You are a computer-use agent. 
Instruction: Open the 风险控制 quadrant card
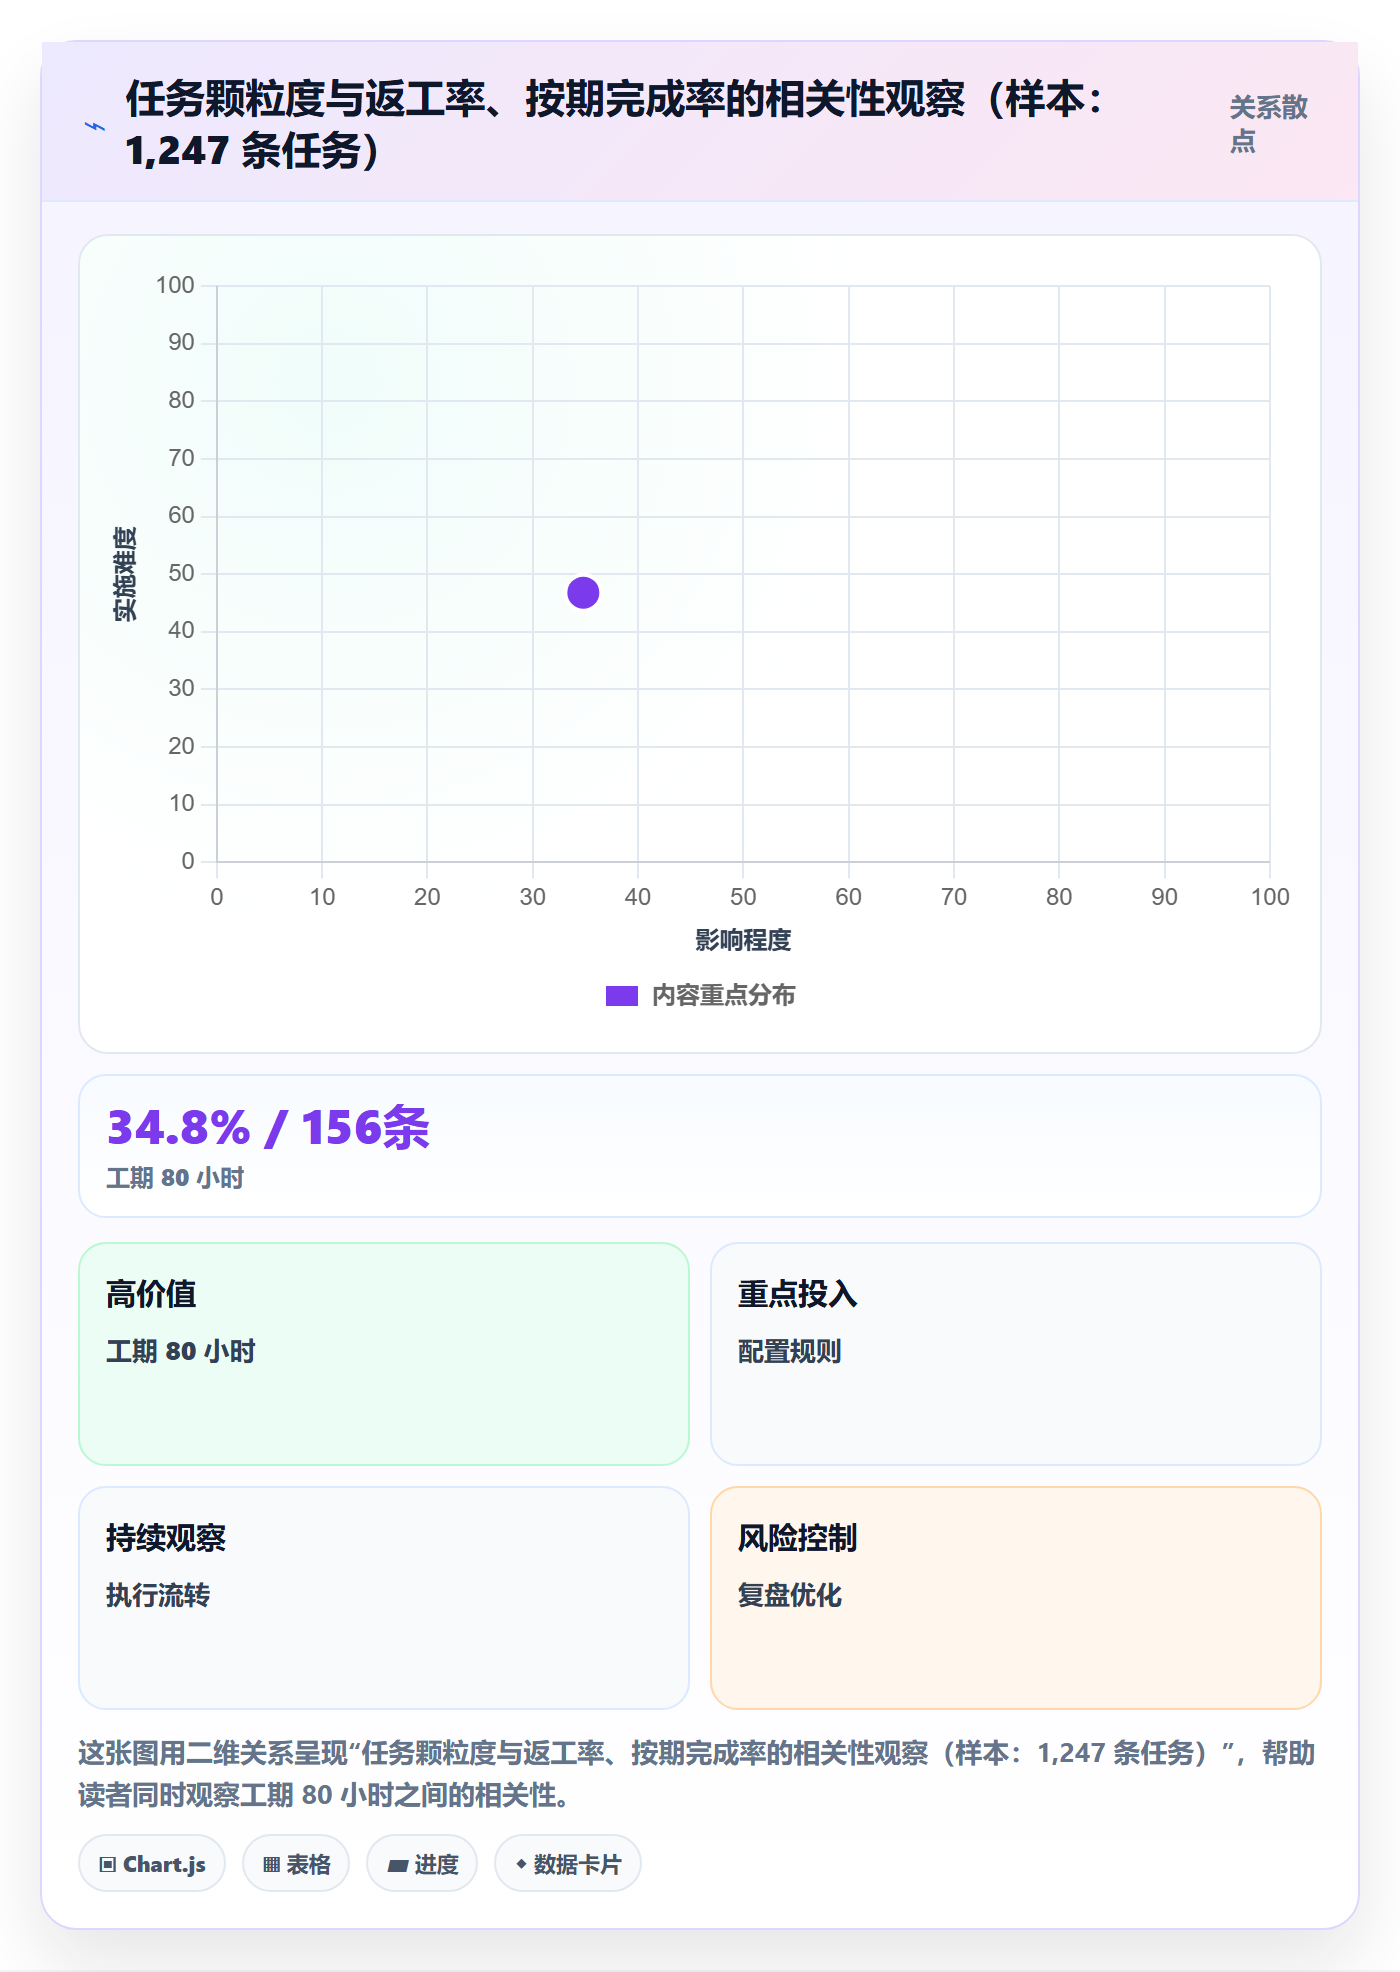click(x=1016, y=1598)
